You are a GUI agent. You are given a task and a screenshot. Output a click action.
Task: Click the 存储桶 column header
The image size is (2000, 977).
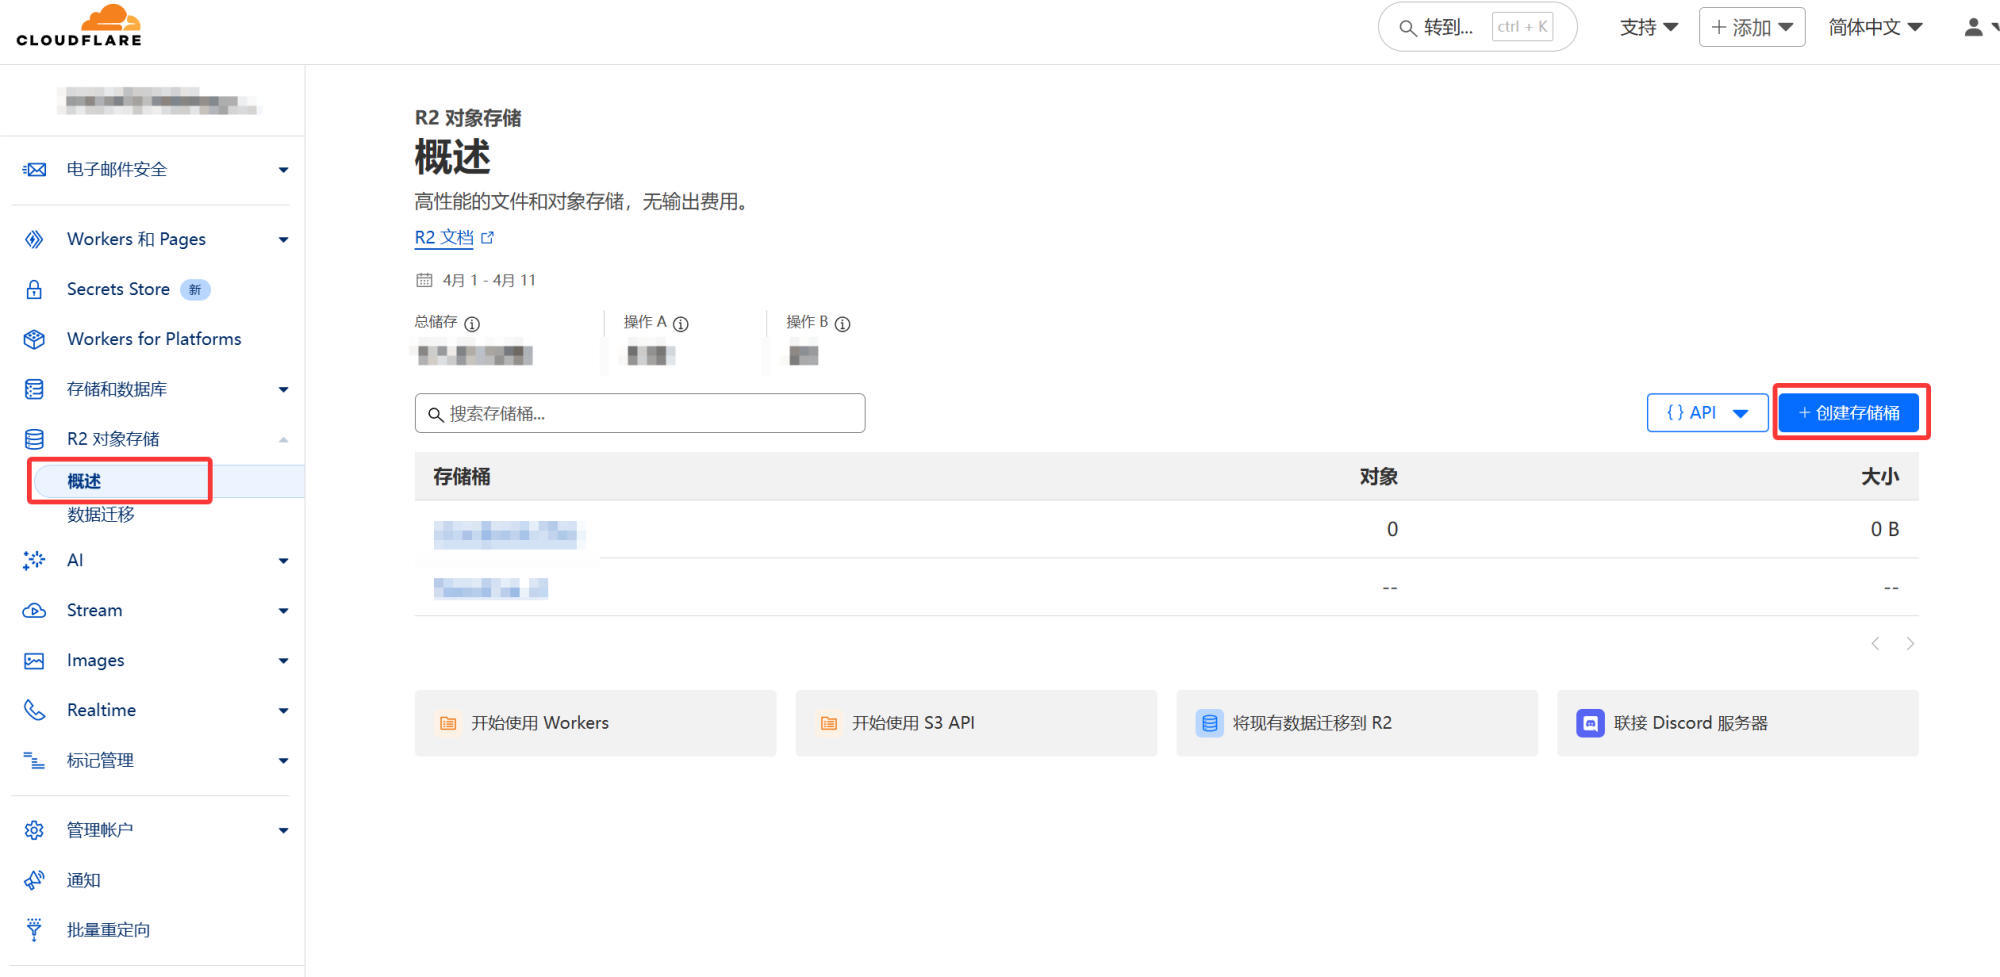pyautogui.click(x=462, y=477)
